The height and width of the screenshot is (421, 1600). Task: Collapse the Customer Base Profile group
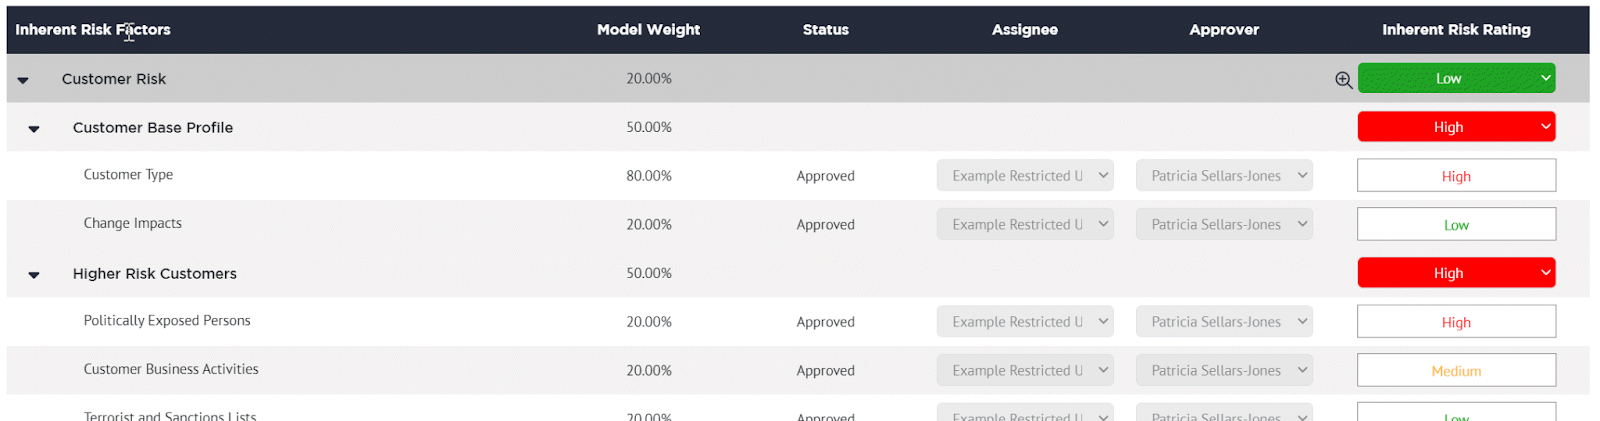[x=34, y=129]
